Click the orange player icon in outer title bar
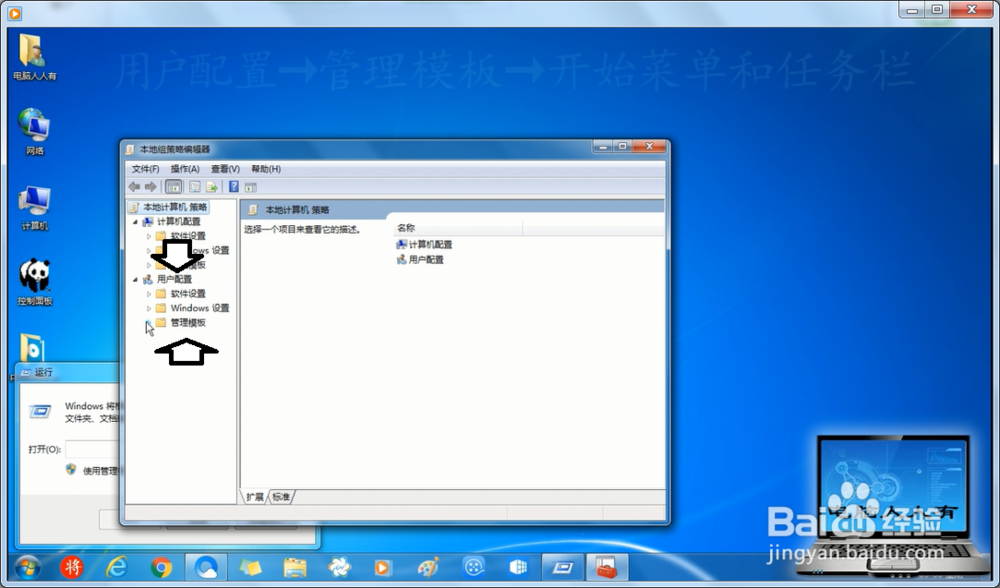Screen dimensions: 1000x588 [14, 13]
